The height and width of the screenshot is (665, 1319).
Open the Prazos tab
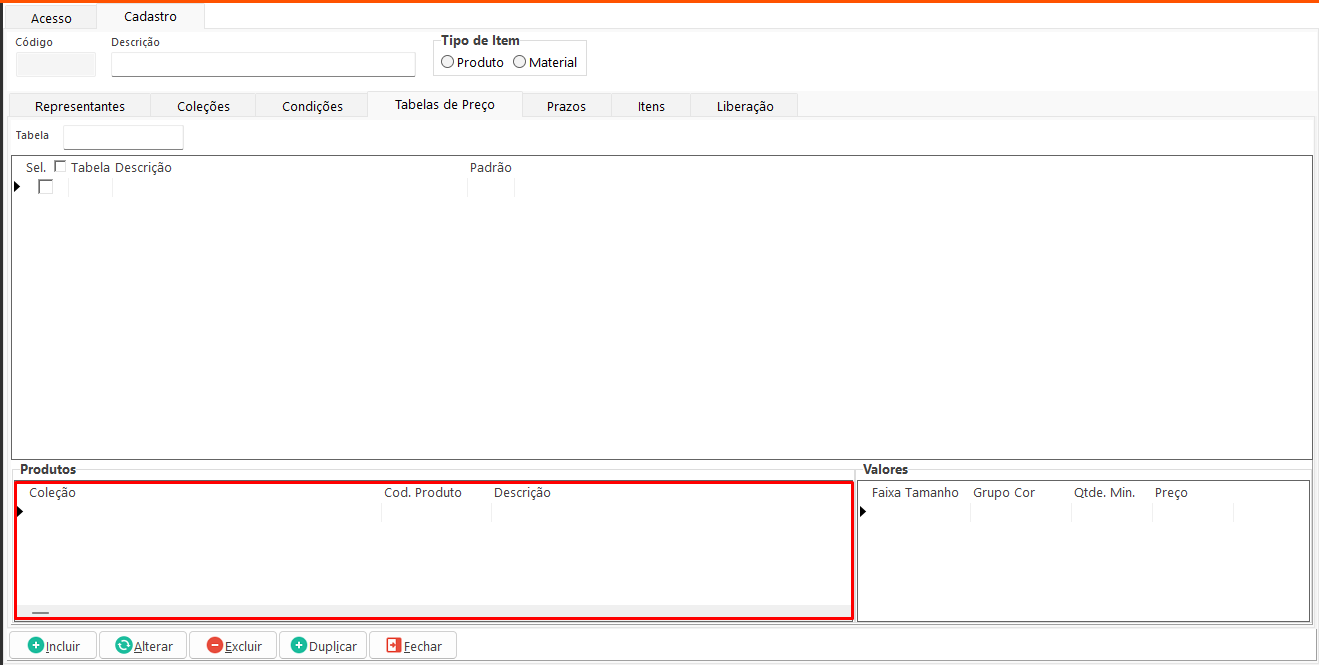pos(566,106)
